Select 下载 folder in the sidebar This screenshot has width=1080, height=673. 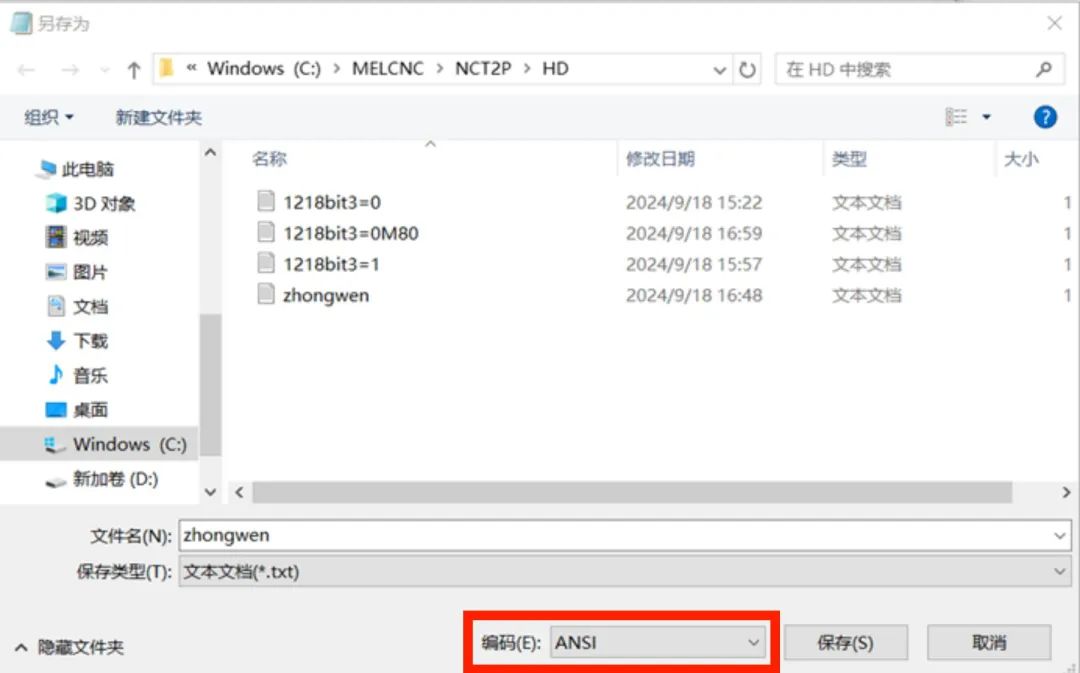pyautogui.click(x=77, y=341)
